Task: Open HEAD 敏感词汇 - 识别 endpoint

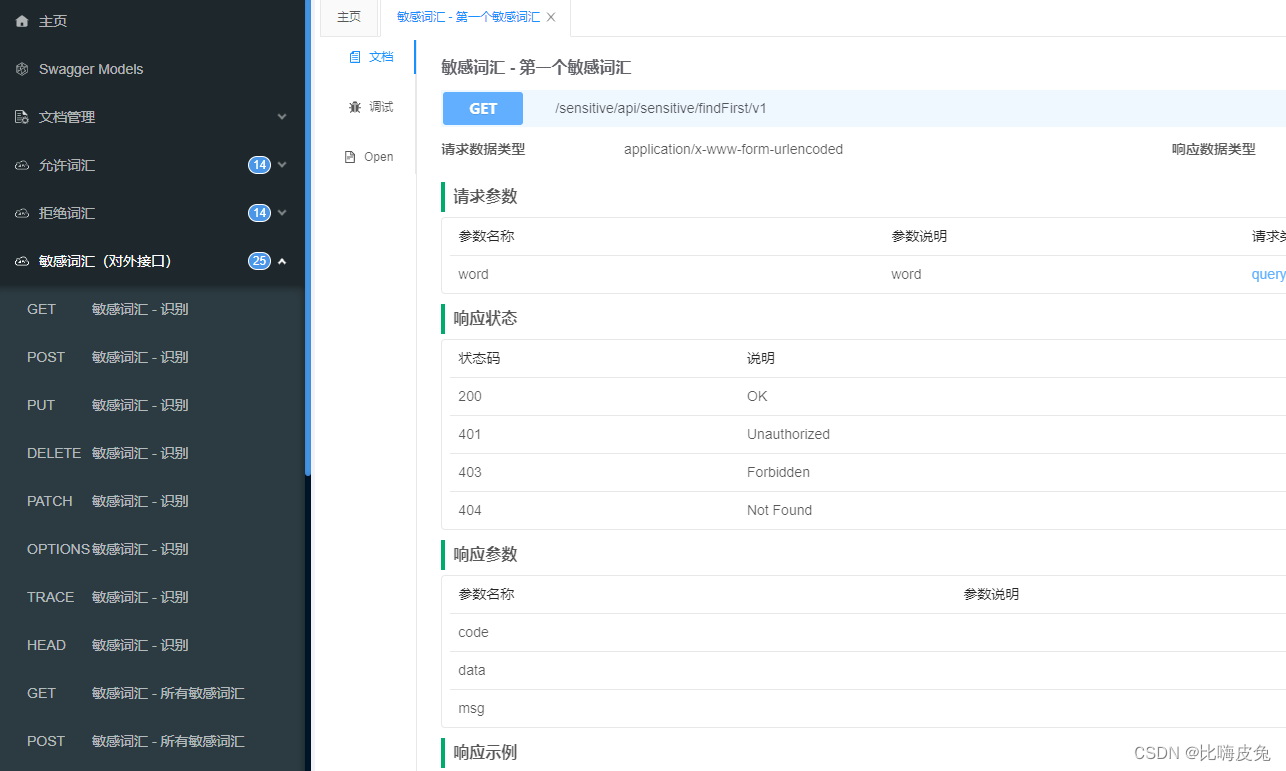Action: [152, 645]
